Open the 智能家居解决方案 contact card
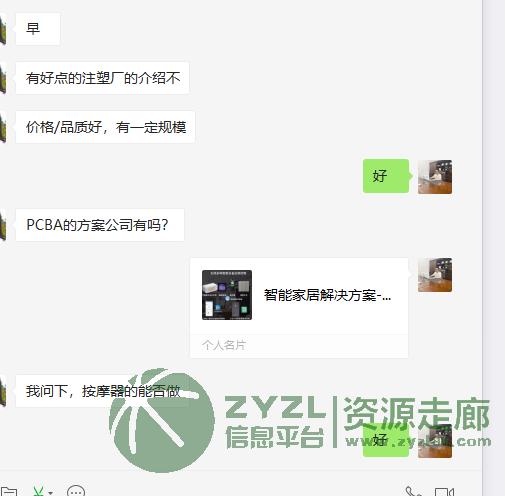This screenshot has width=505, height=496. pyautogui.click(x=299, y=308)
